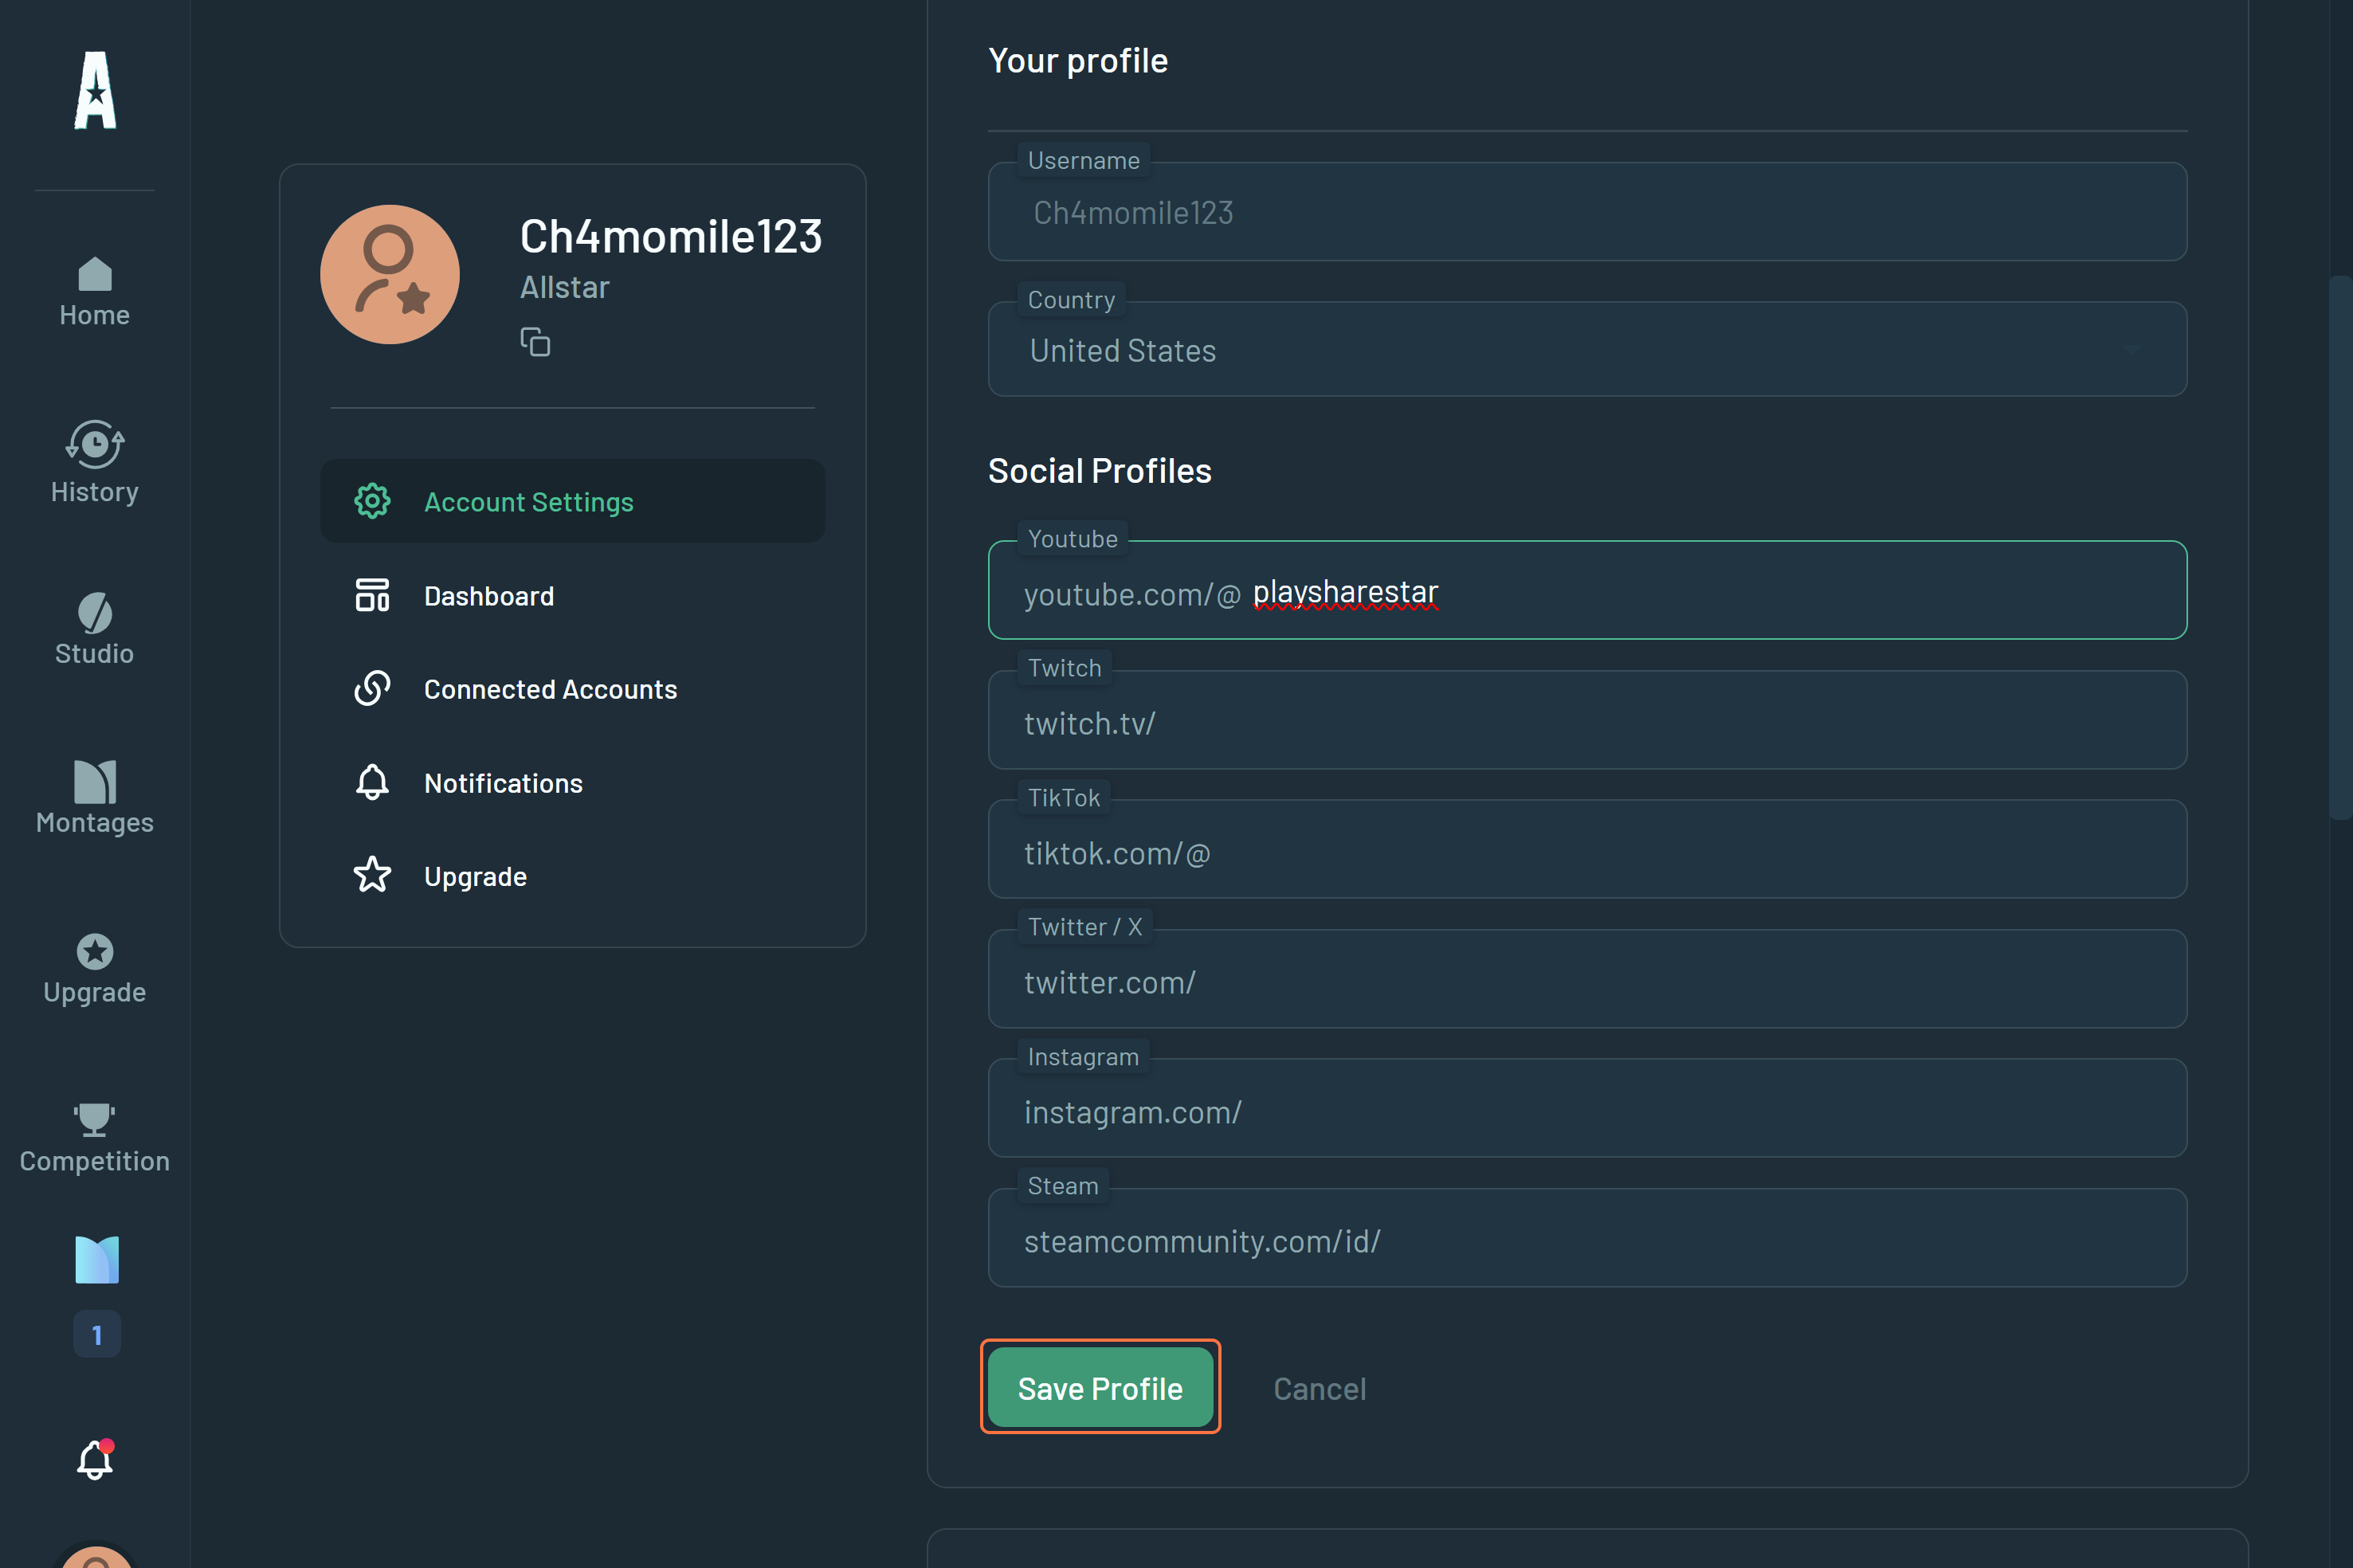Click the Cancel link
The height and width of the screenshot is (1568, 2353).
1319,1389
